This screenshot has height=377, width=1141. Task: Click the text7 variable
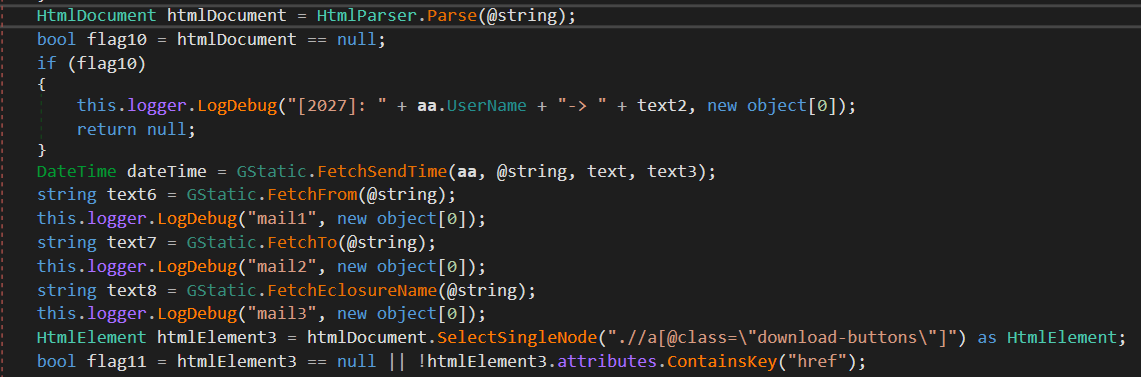(x=131, y=242)
